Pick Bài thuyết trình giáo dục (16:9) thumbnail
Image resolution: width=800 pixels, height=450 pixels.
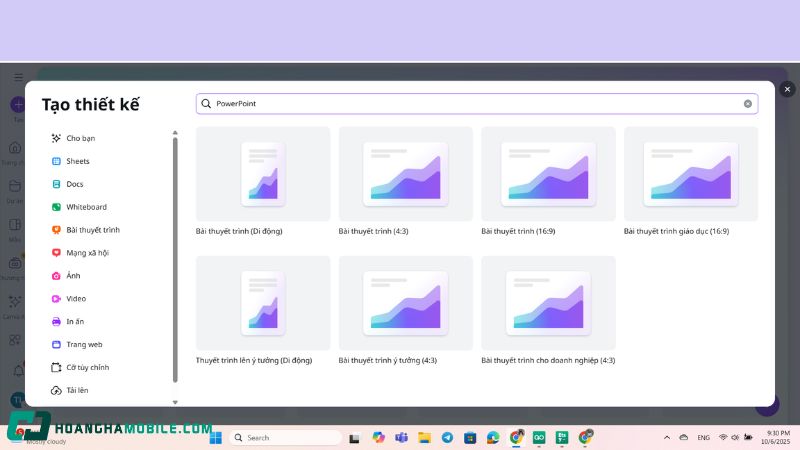pyautogui.click(x=691, y=174)
